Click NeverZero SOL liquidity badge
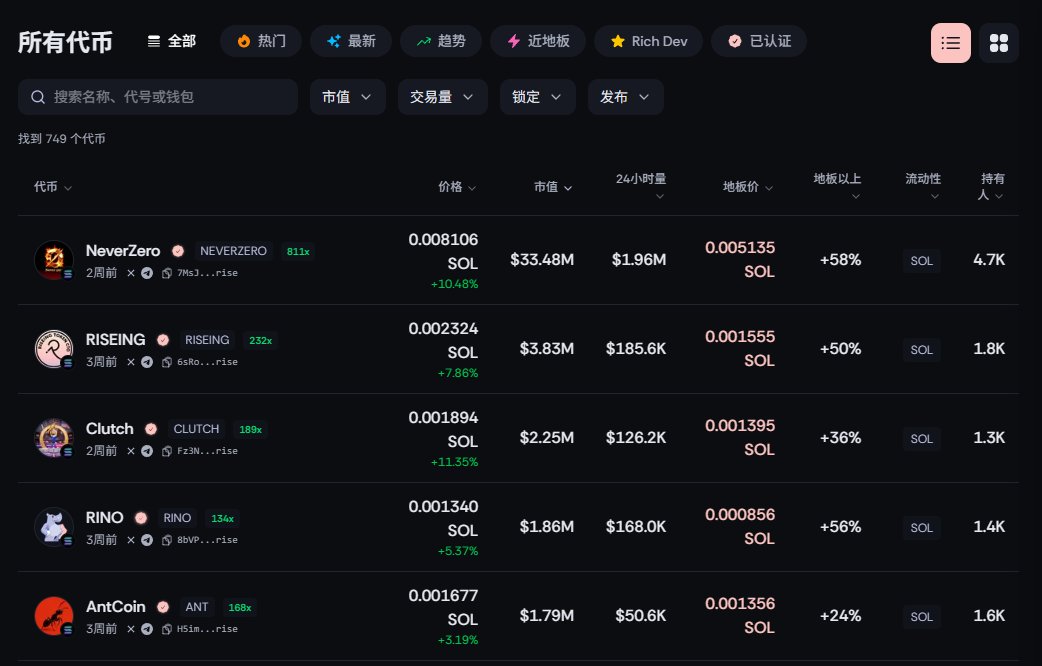This screenshot has height=666, width=1042. point(921,261)
